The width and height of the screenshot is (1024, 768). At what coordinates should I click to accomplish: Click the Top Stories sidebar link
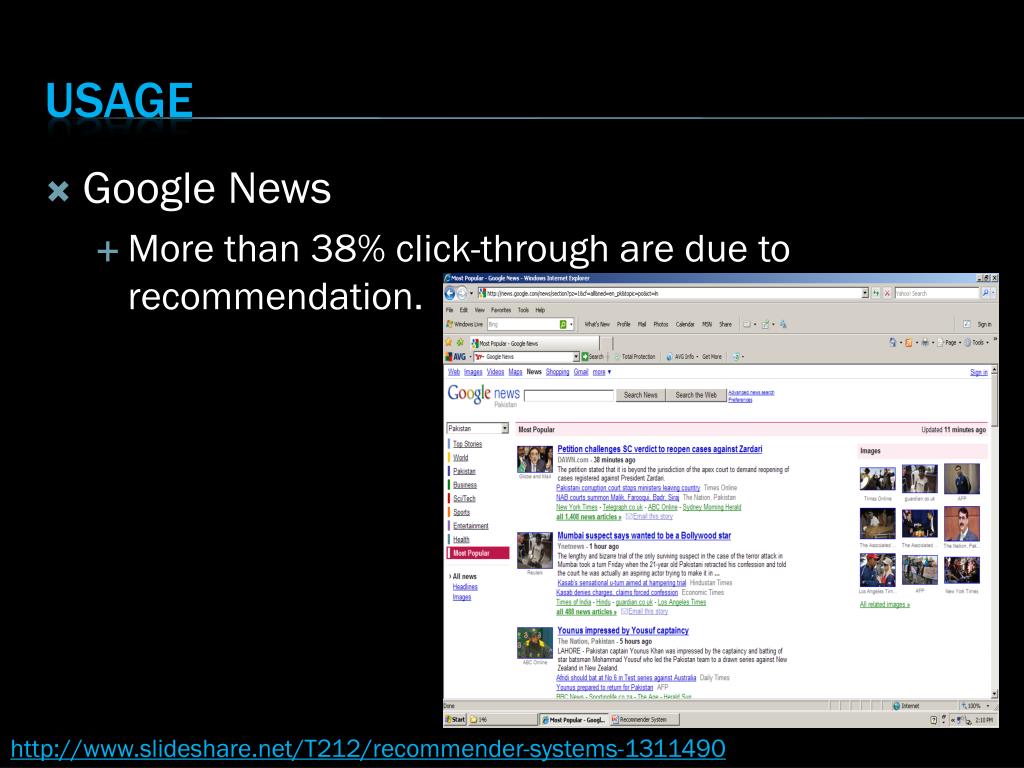(x=468, y=444)
